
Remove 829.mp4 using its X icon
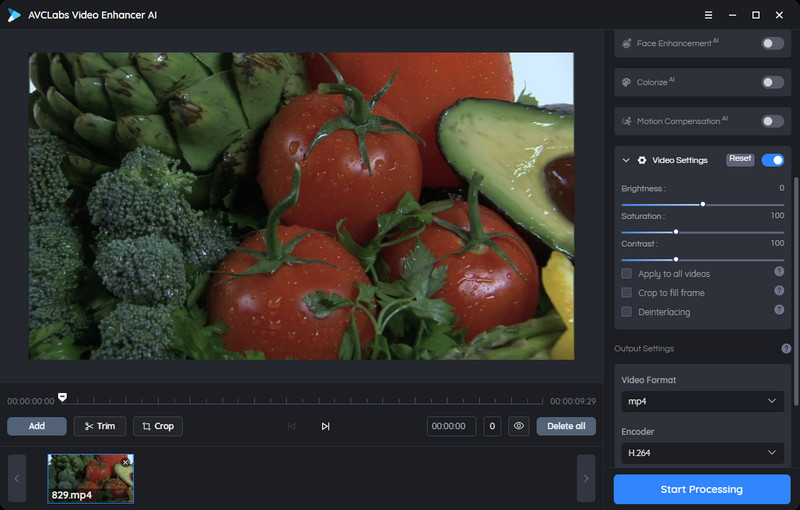(x=126, y=462)
